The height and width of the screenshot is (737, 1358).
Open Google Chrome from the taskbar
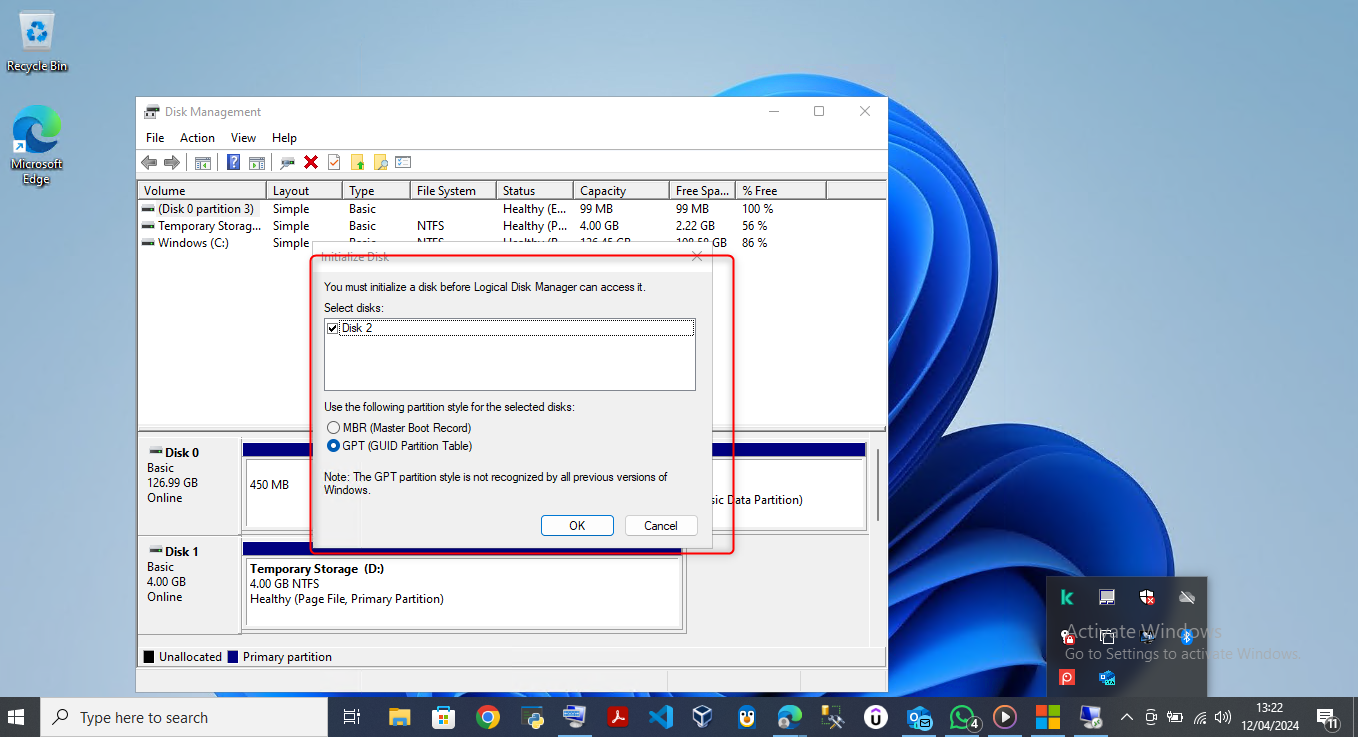487,717
